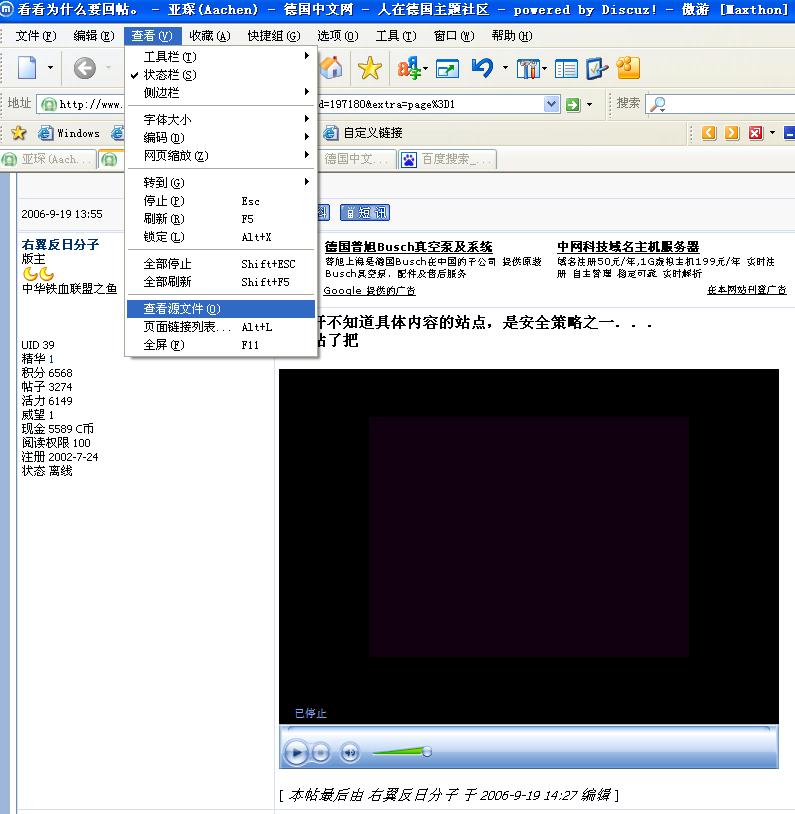This screenshot has height=814, width=795.
Task: Choose 全屏 from the View menu
Action: click(x=164, y=345)
